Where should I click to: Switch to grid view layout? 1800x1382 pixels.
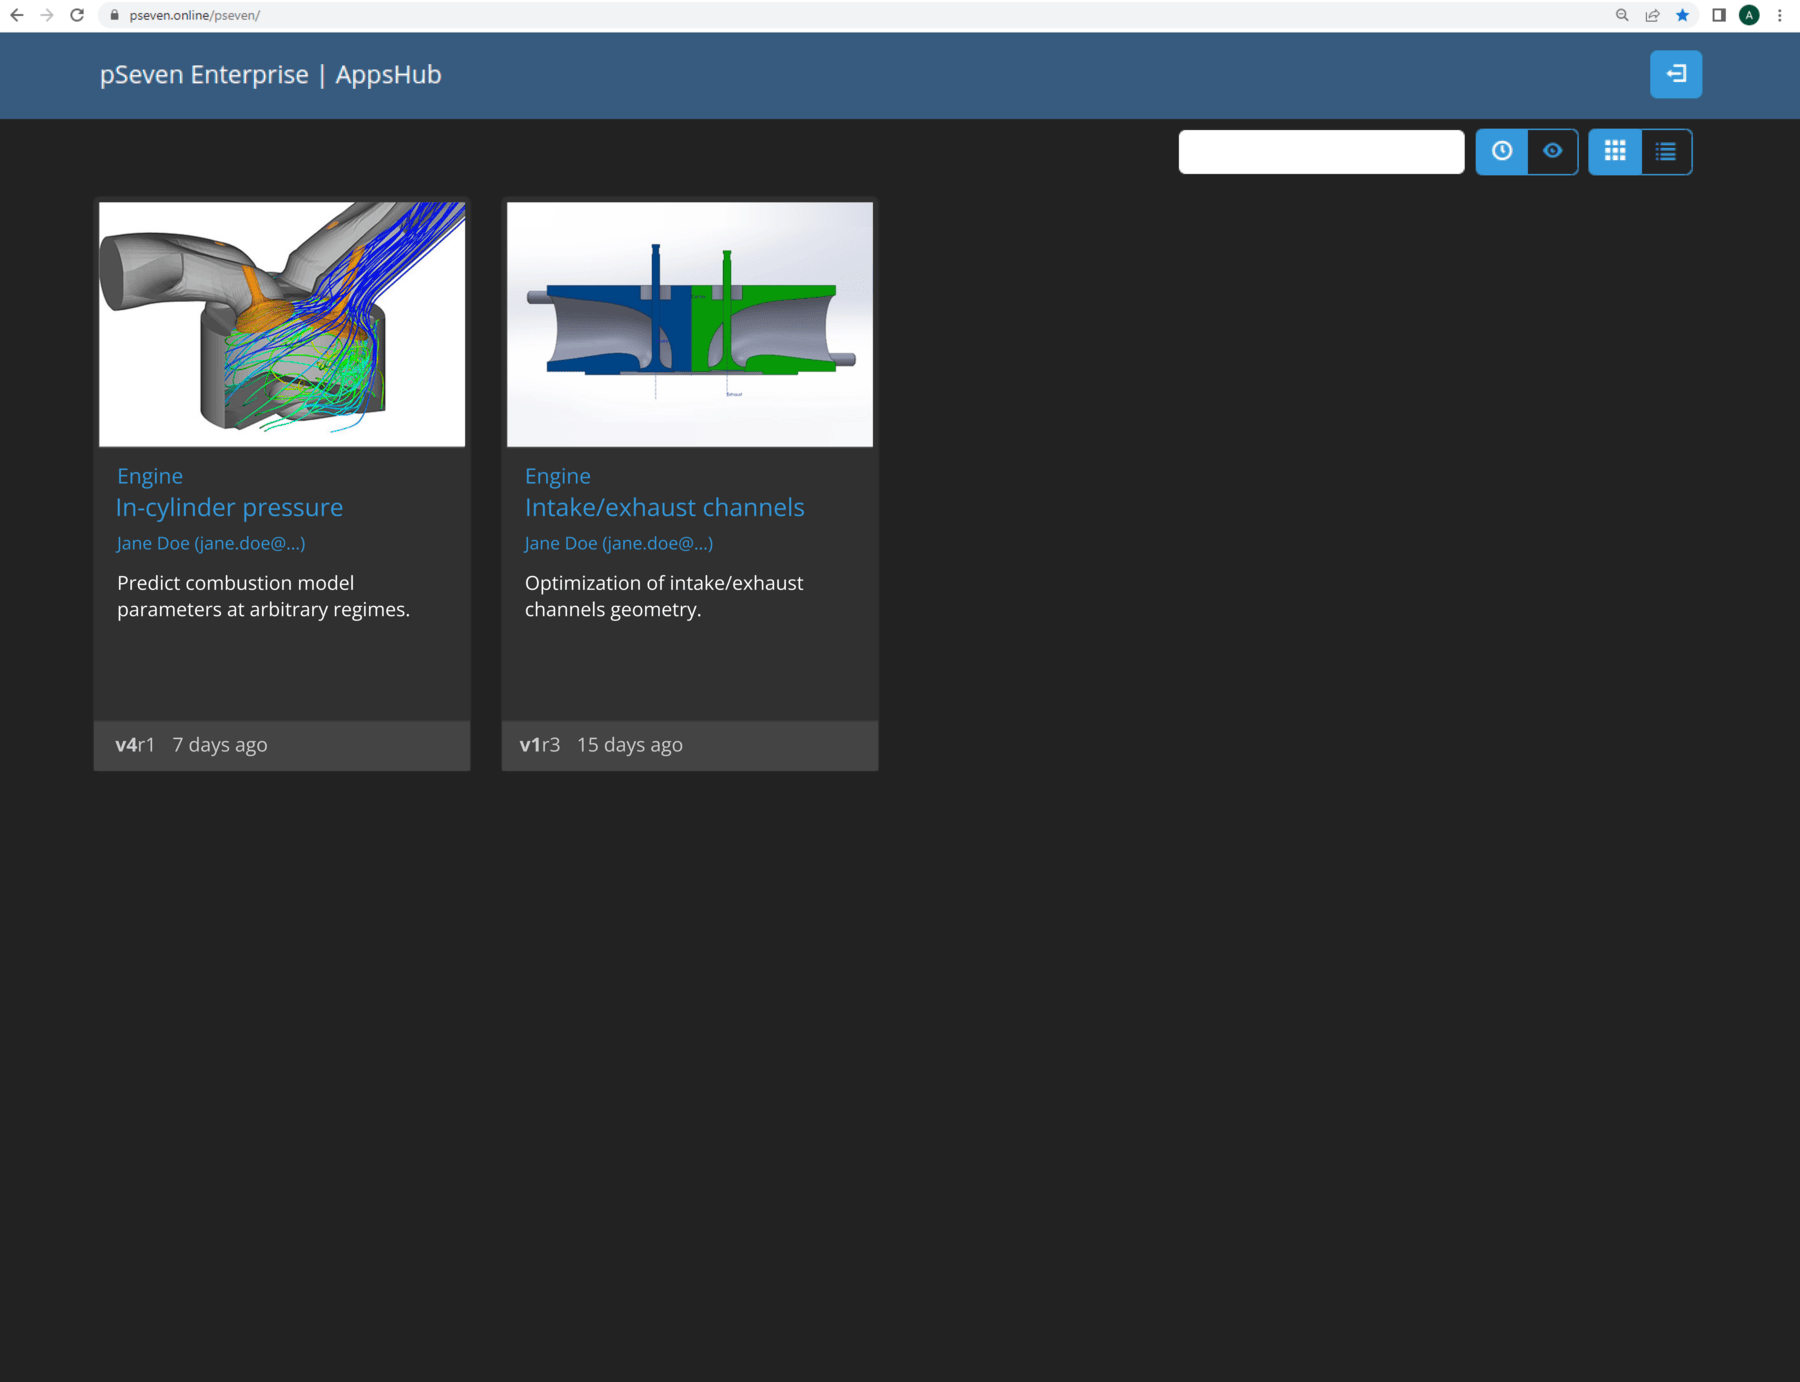coord(1615,151)
